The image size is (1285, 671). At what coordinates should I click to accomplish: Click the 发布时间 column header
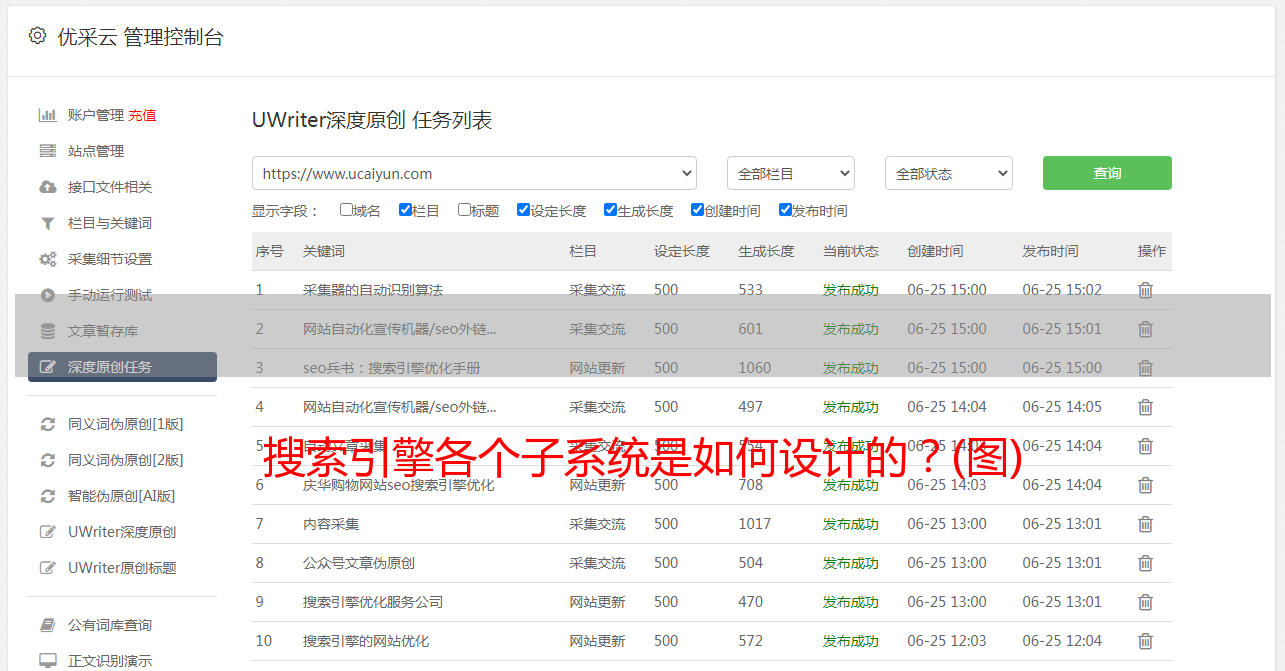[1050, 251]
